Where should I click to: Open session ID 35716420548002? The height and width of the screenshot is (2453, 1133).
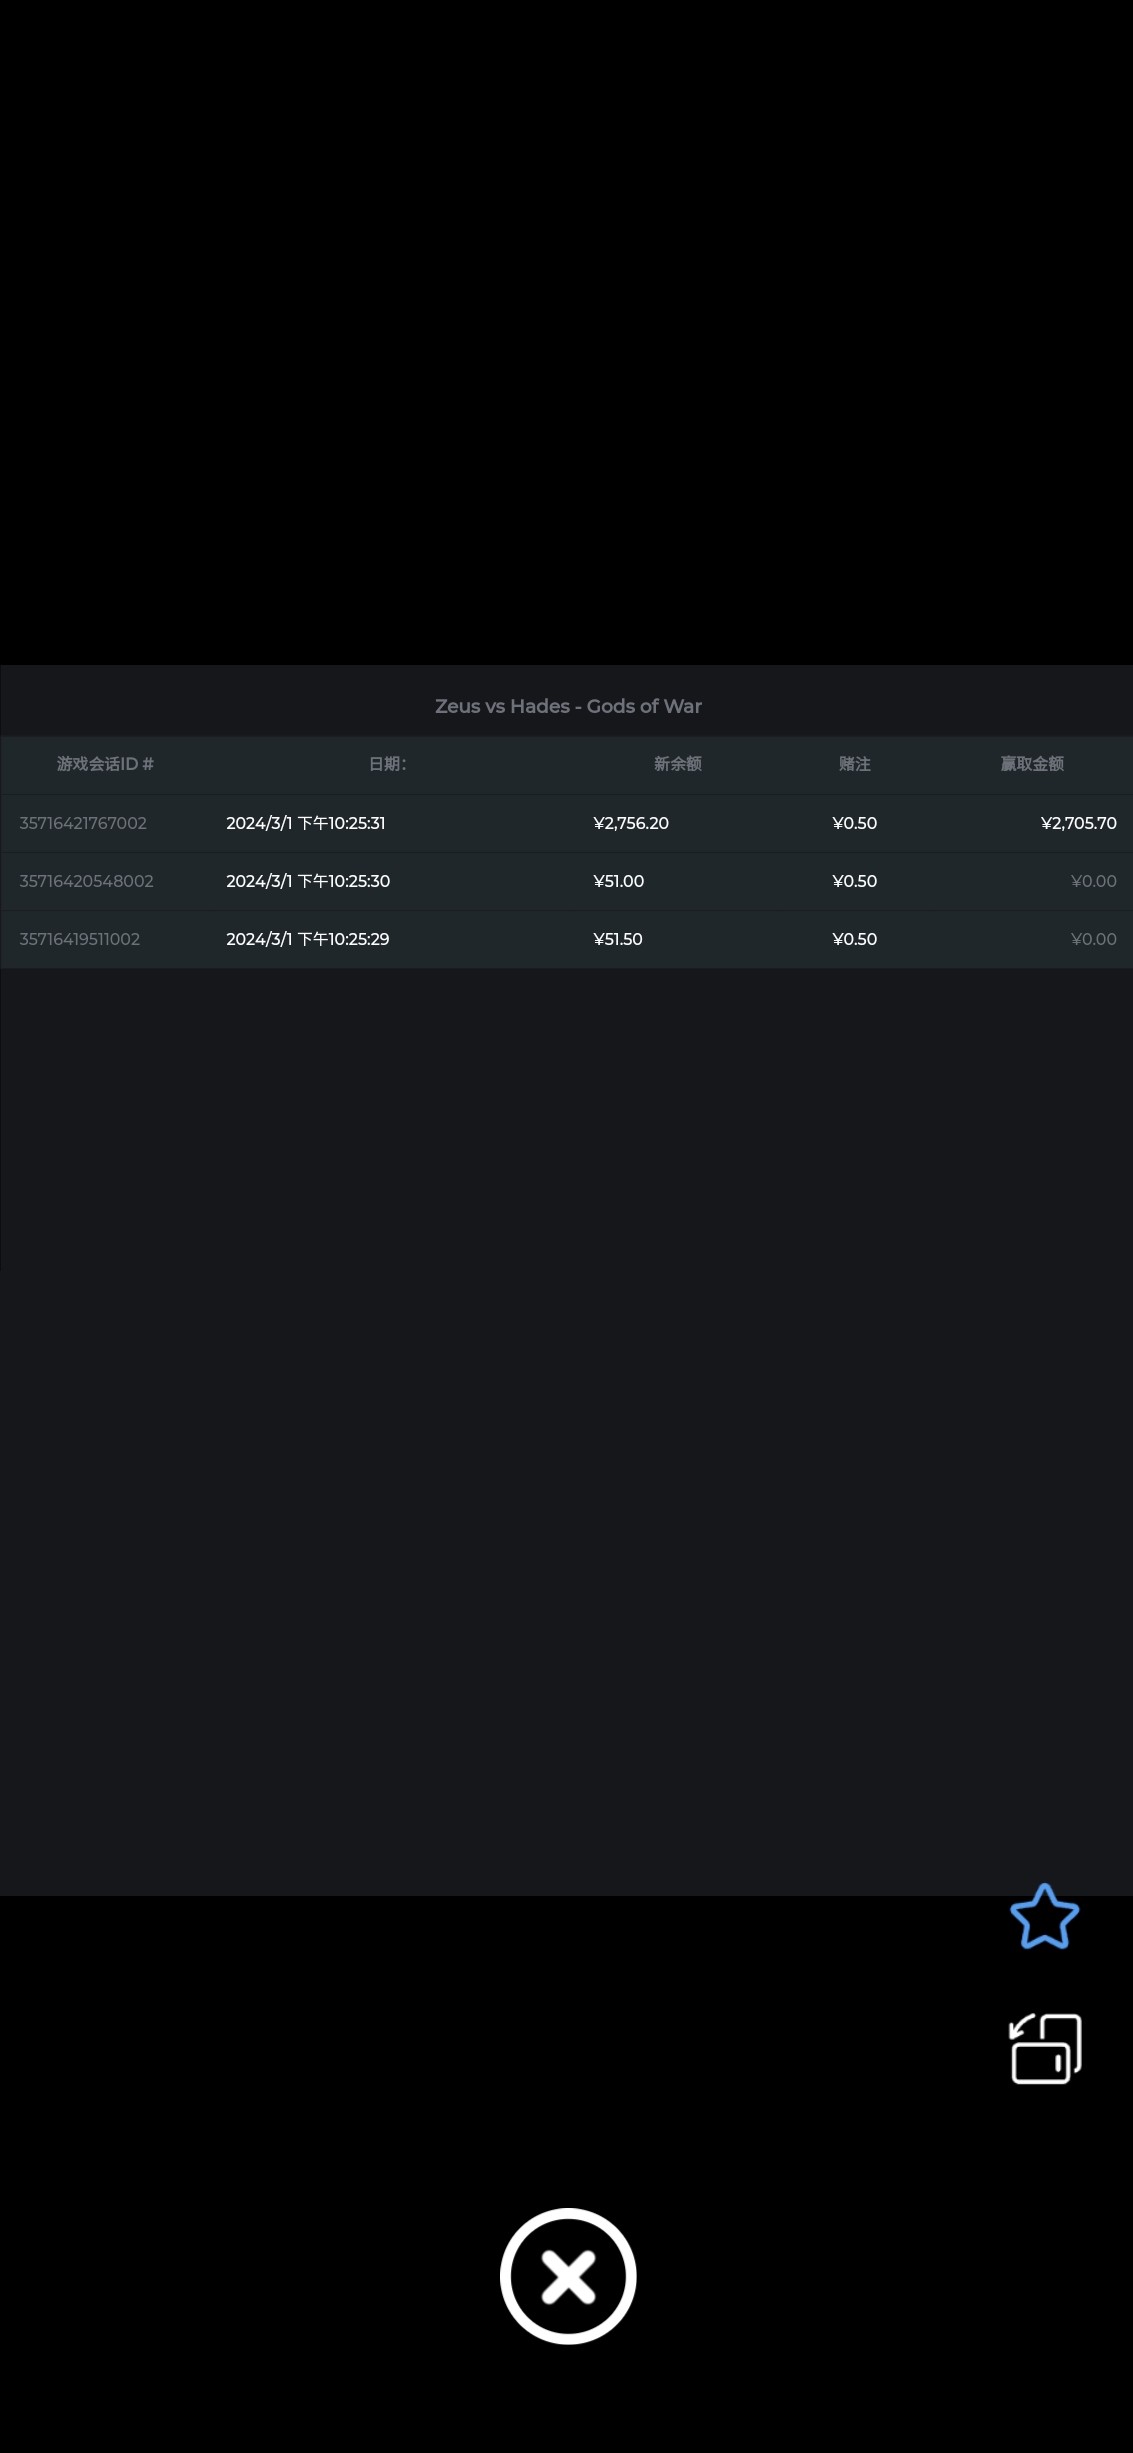(86, 881)
